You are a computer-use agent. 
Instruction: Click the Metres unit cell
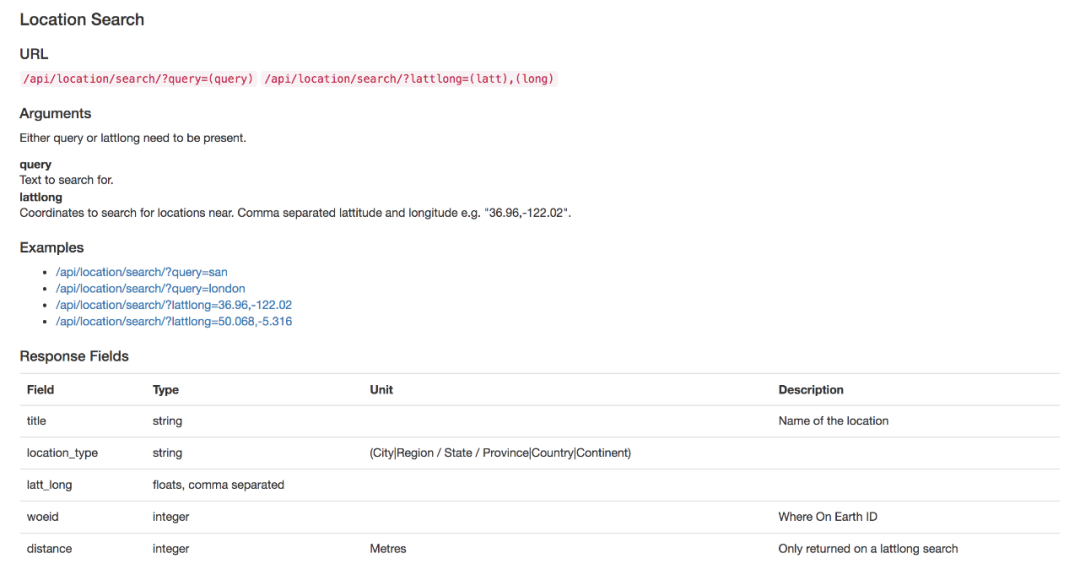pos(388,549)
